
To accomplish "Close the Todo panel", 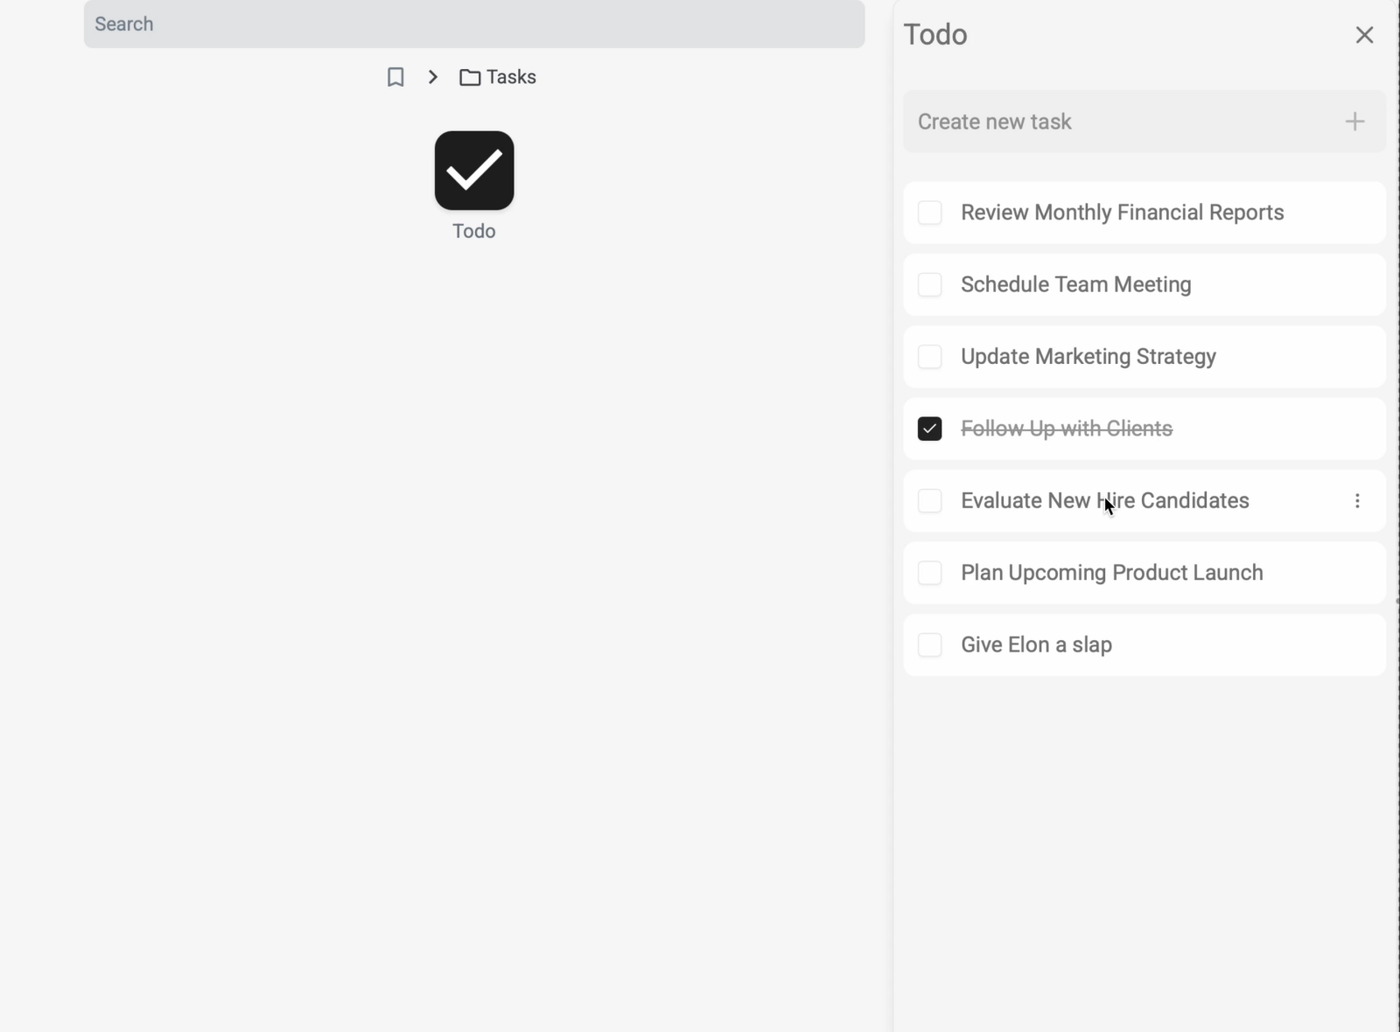I will coord(1364,35).
